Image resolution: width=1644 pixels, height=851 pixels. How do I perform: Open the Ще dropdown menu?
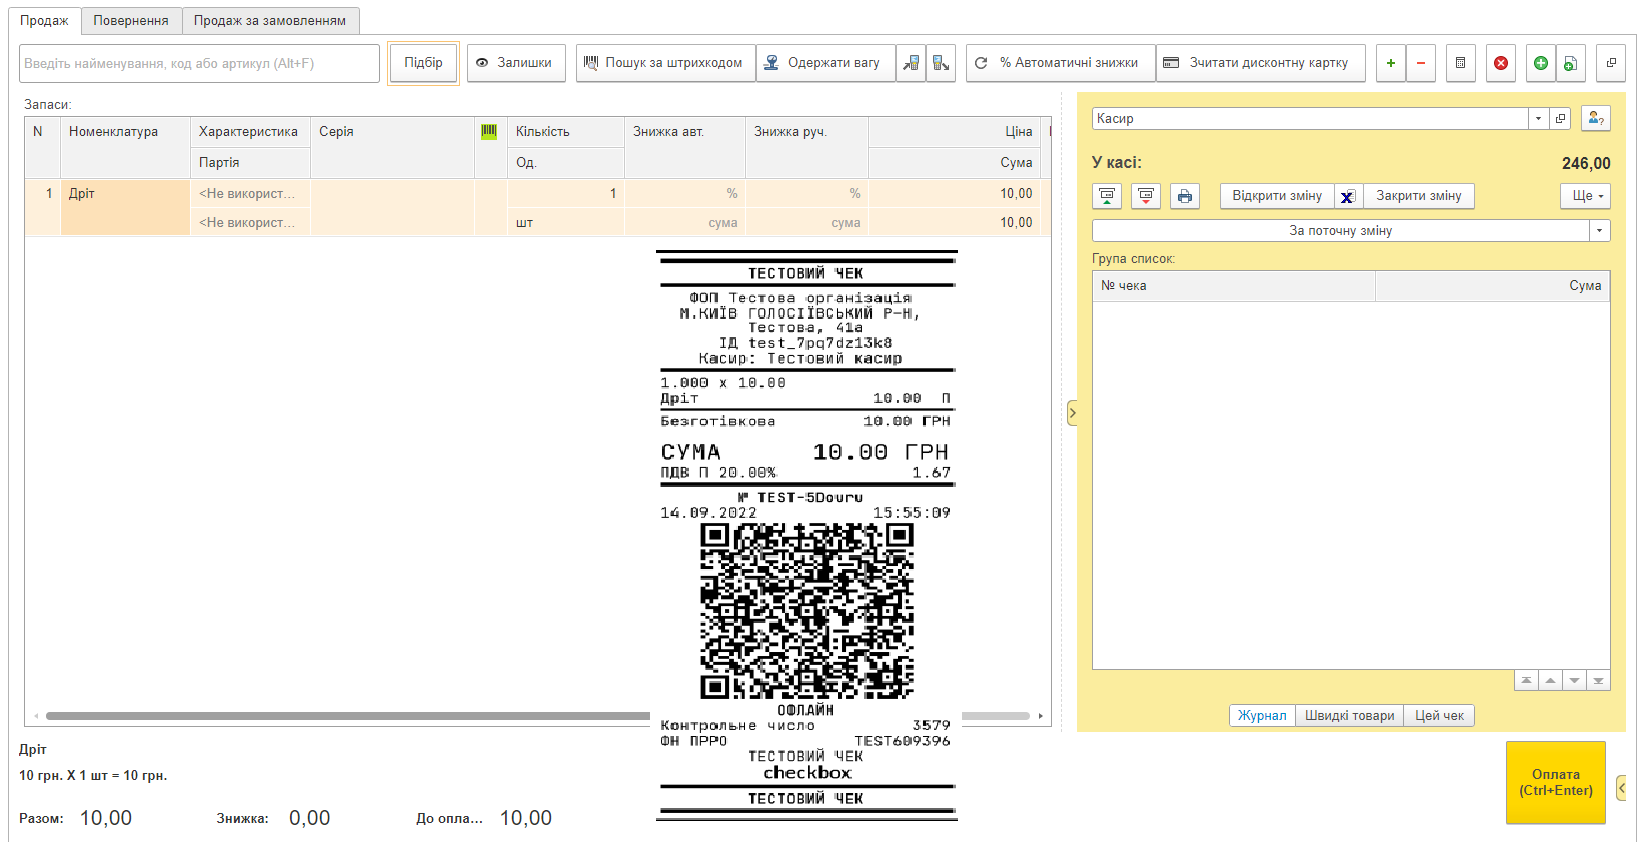[1587, 196]
